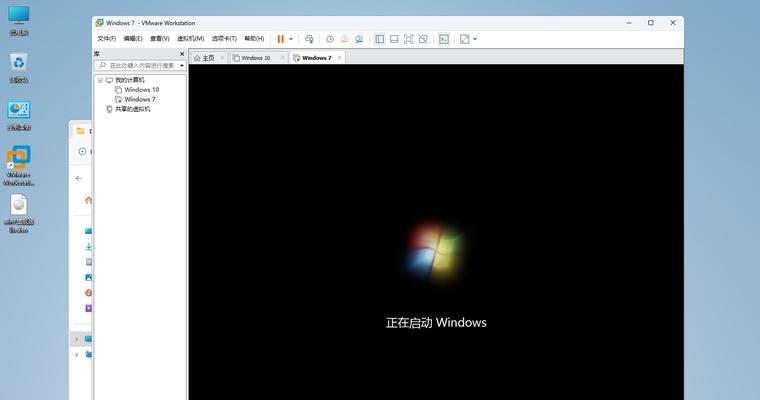Focus the library search input field
Image resolution: width=760 pixels, height=400 pixels.
[x=137, y=65]
